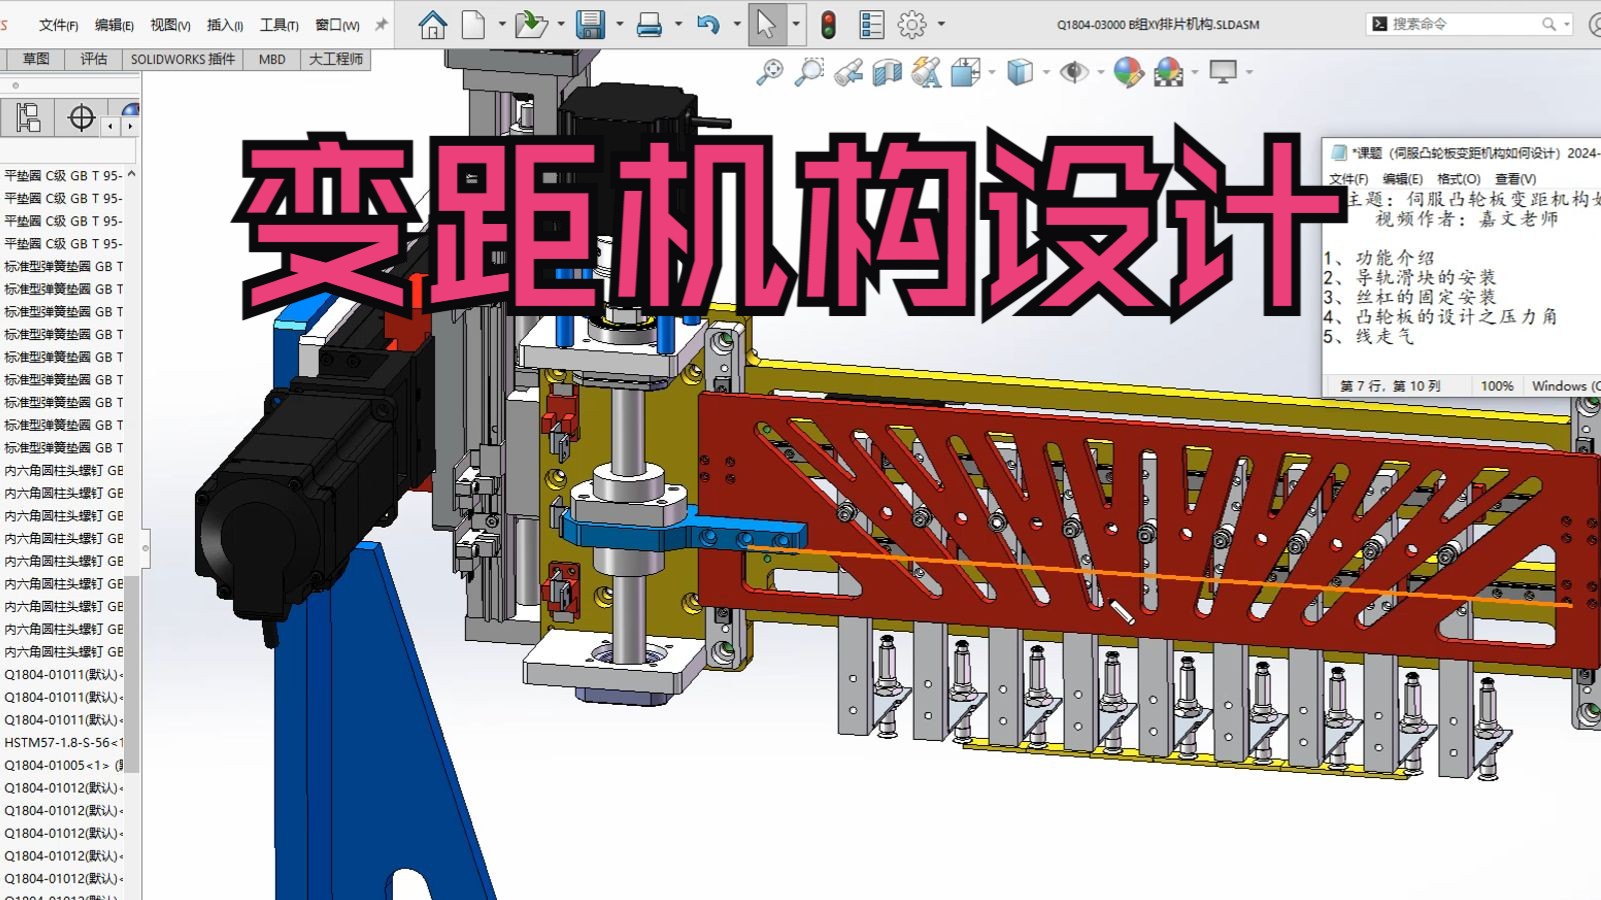Switch to the FeatureManager design tree tab icon
1601x900 pixels.
[28, 118]
